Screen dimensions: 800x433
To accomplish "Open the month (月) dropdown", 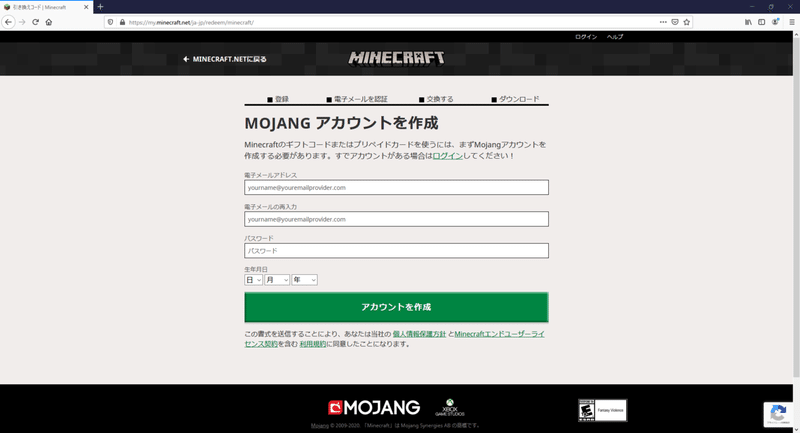I will (277, 279).
